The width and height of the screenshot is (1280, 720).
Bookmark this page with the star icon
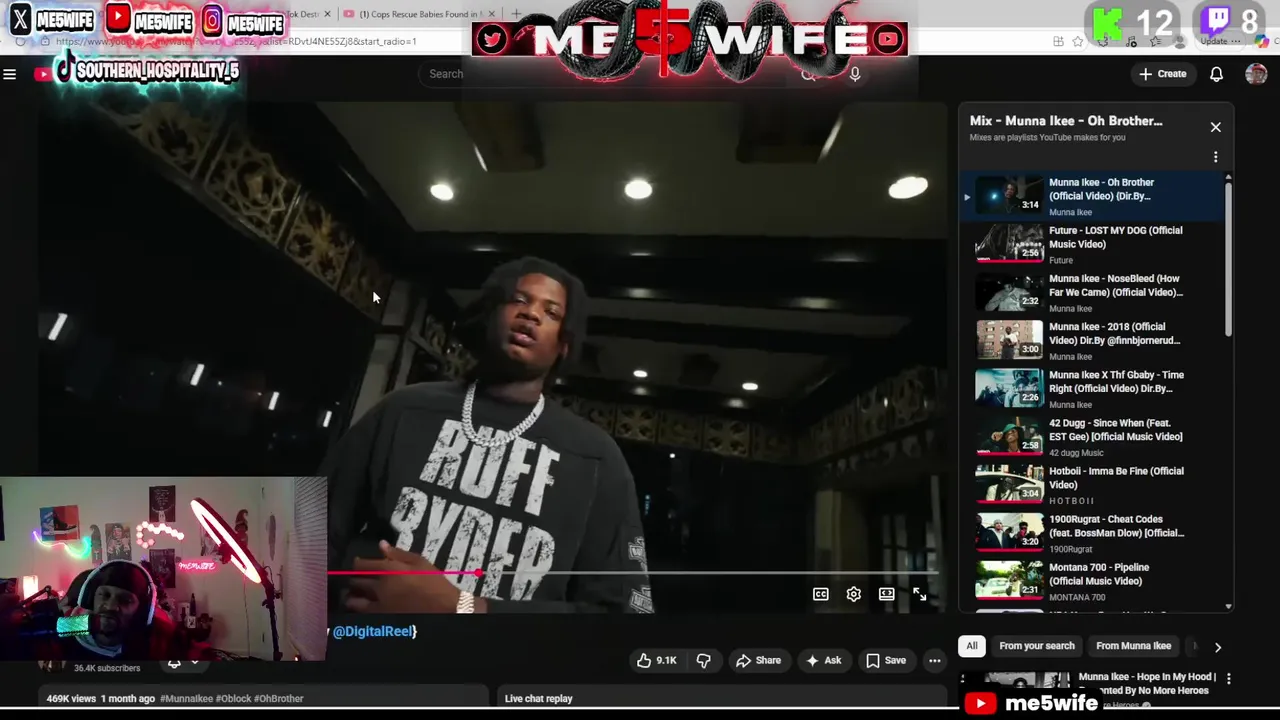1077,42
